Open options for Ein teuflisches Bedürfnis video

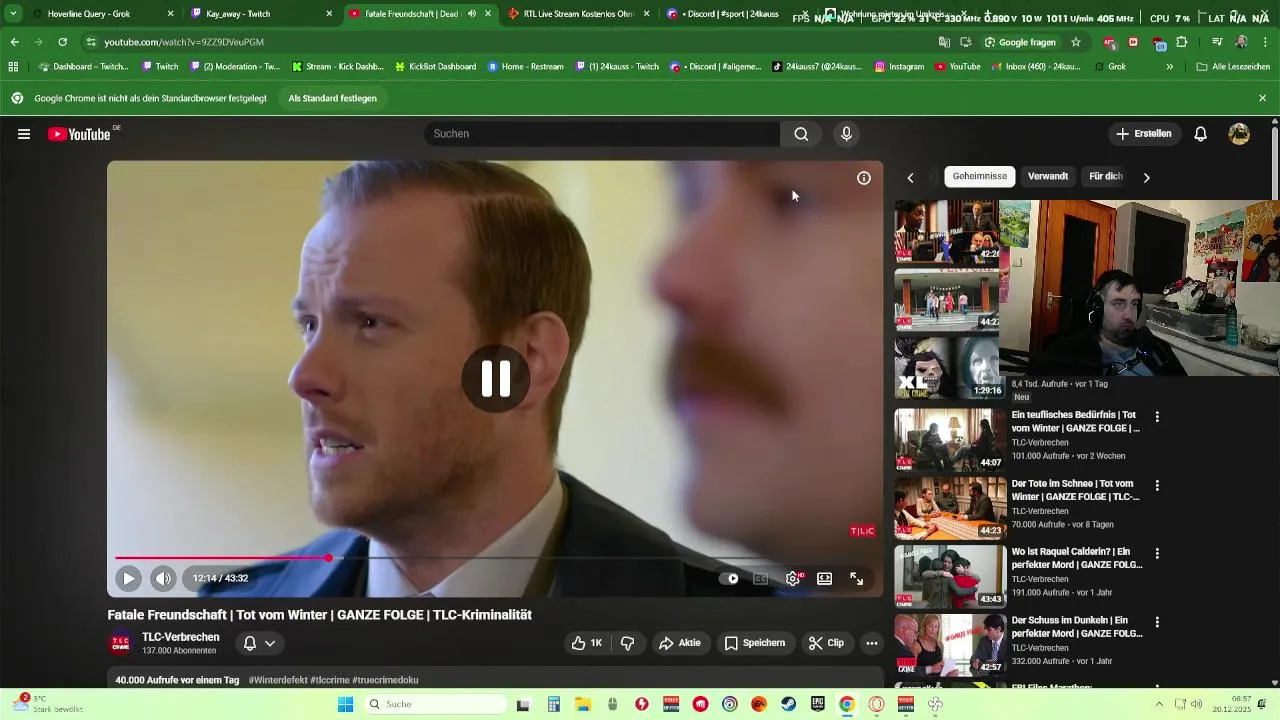(x=1157, y=417)
